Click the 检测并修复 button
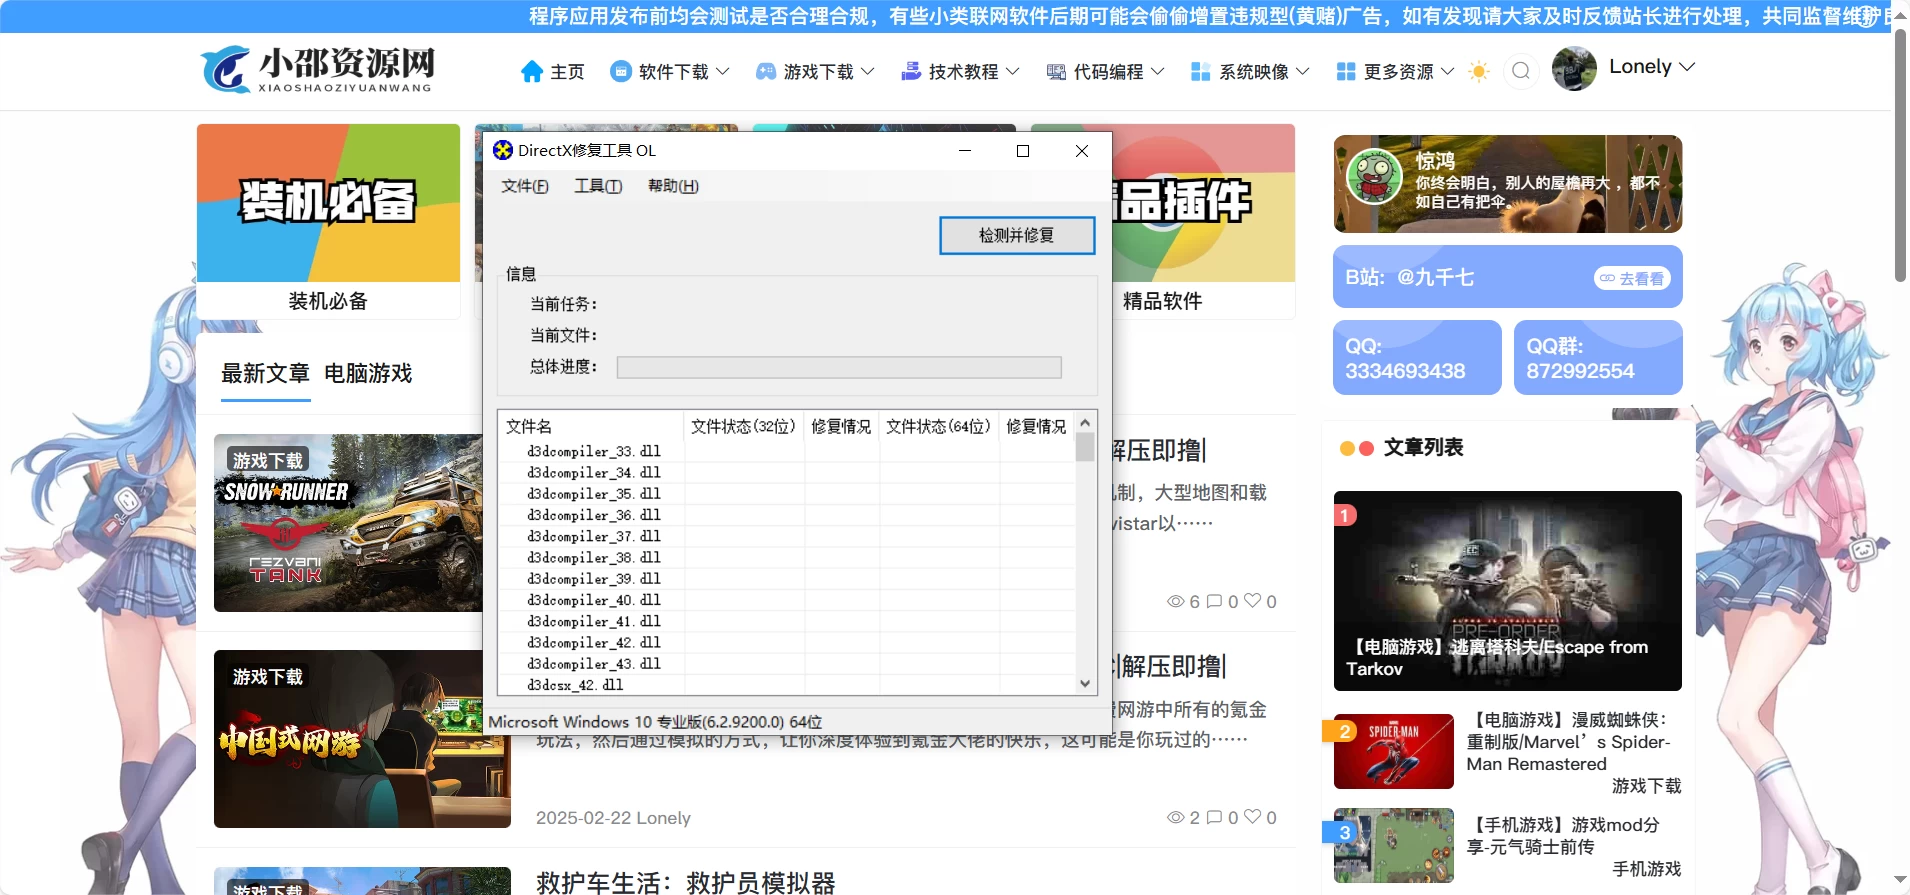 1017,235
